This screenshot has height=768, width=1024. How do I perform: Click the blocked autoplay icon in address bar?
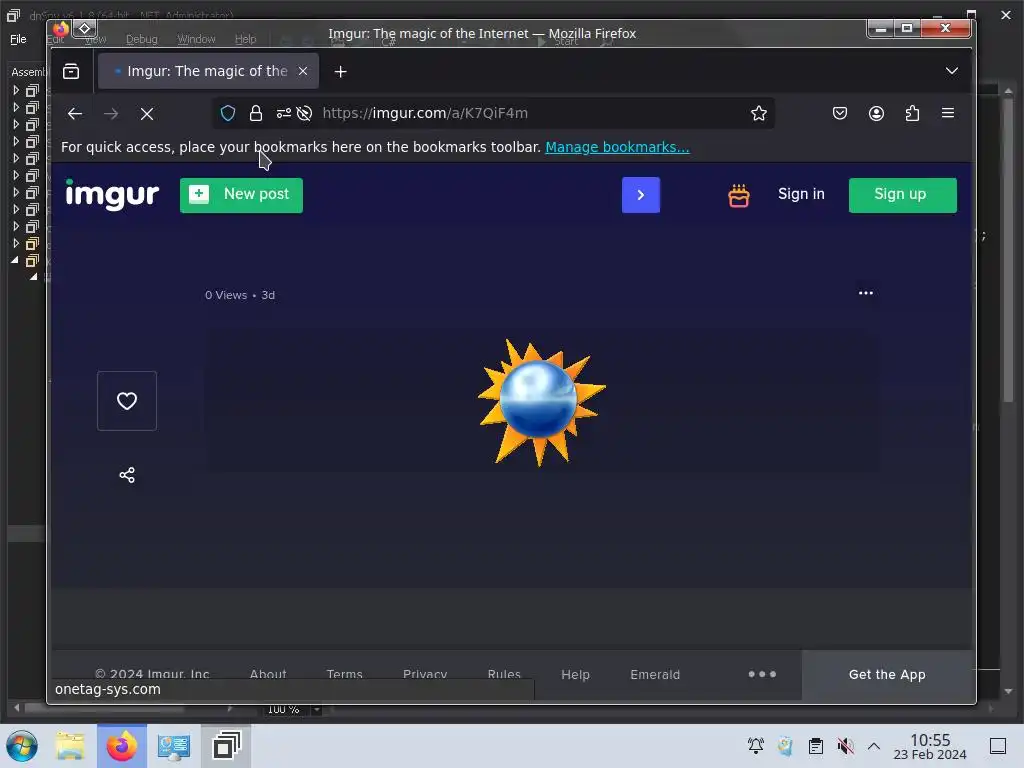pos(304,114)
